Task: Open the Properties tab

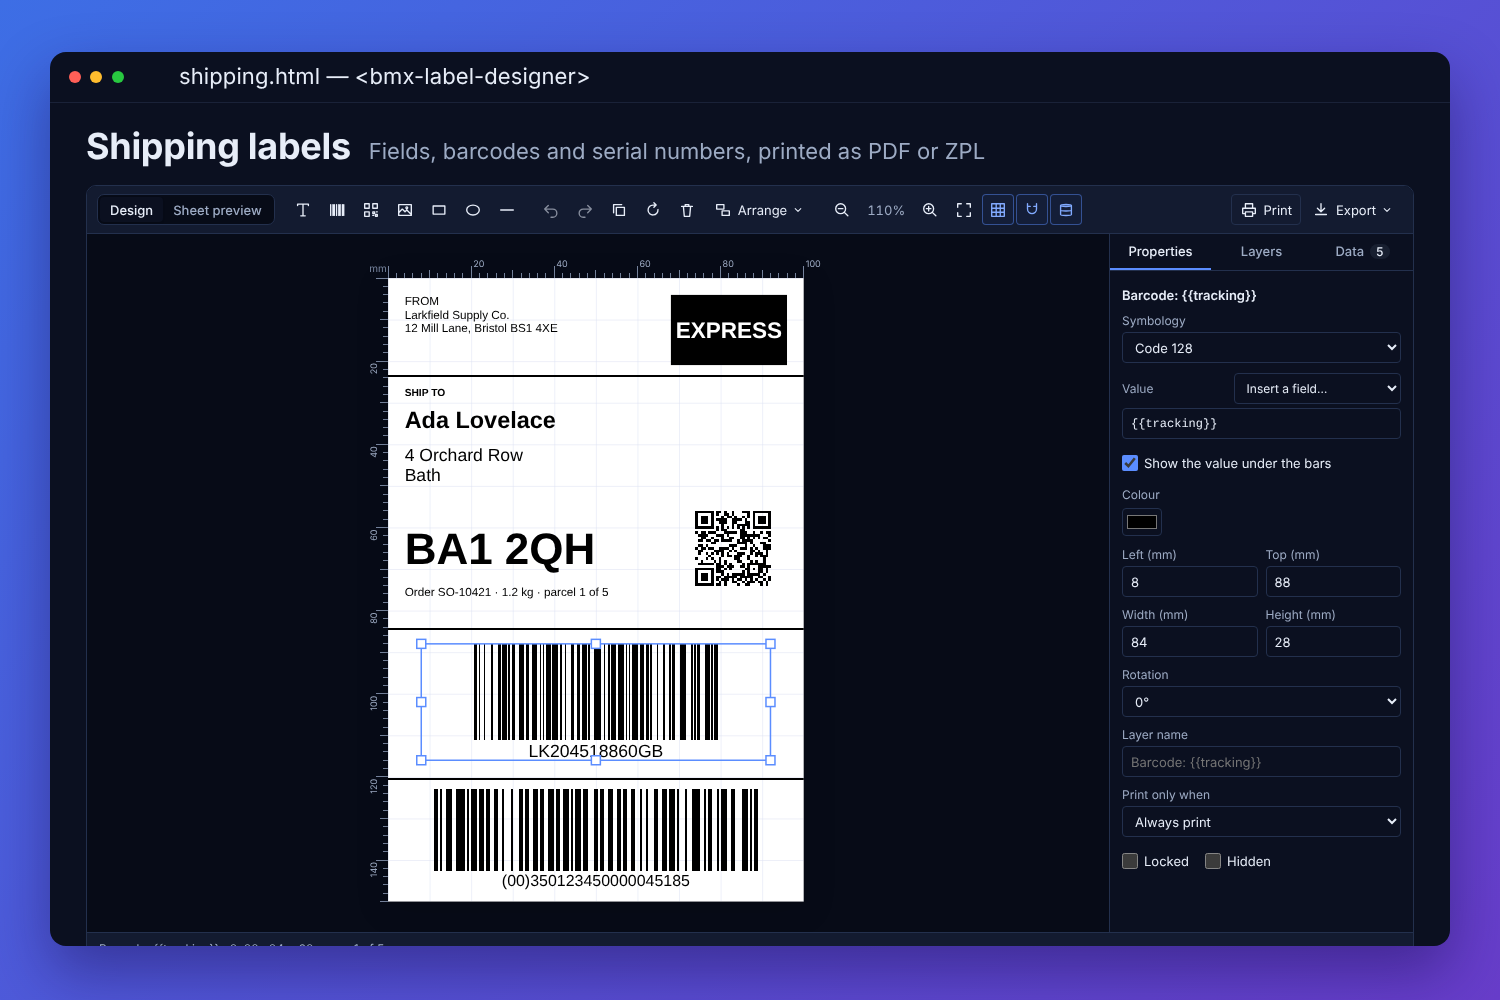Action: (x=1160, y=252)
